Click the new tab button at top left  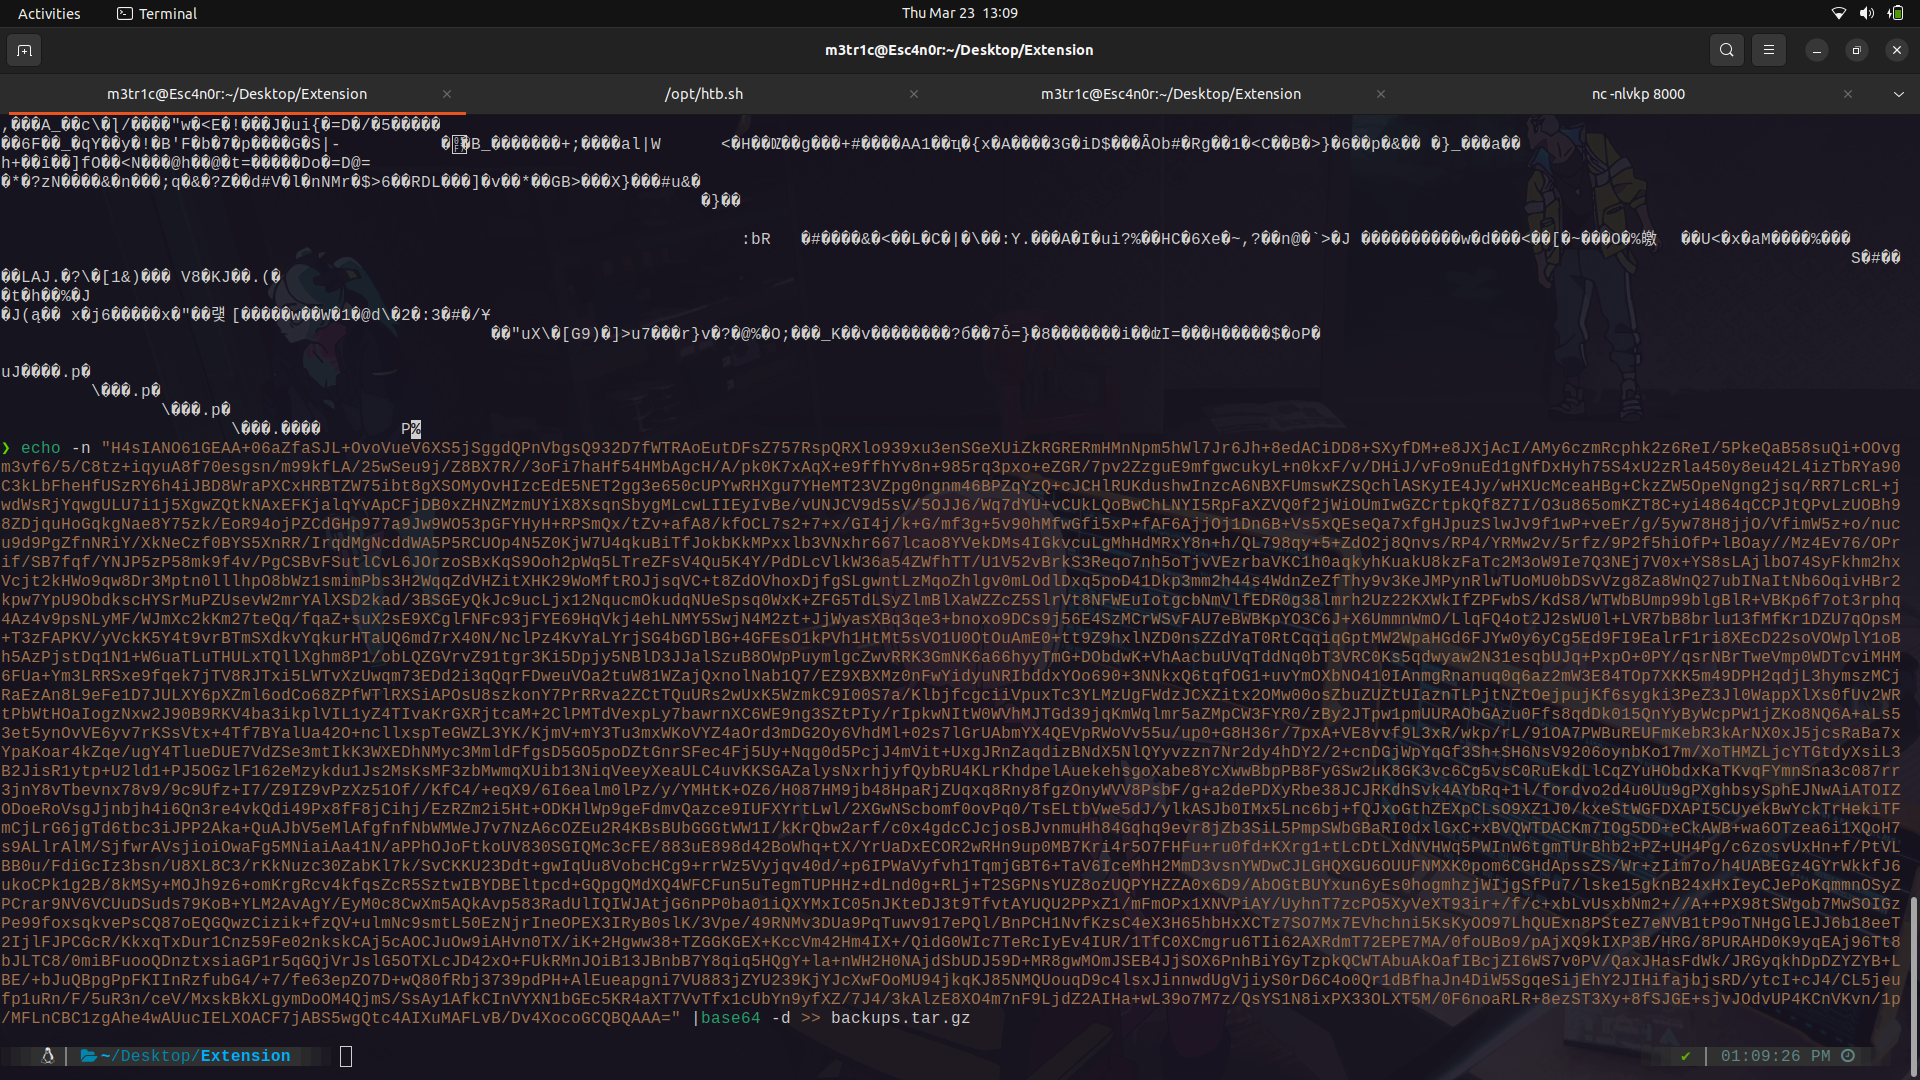click(x=23, y=49)
